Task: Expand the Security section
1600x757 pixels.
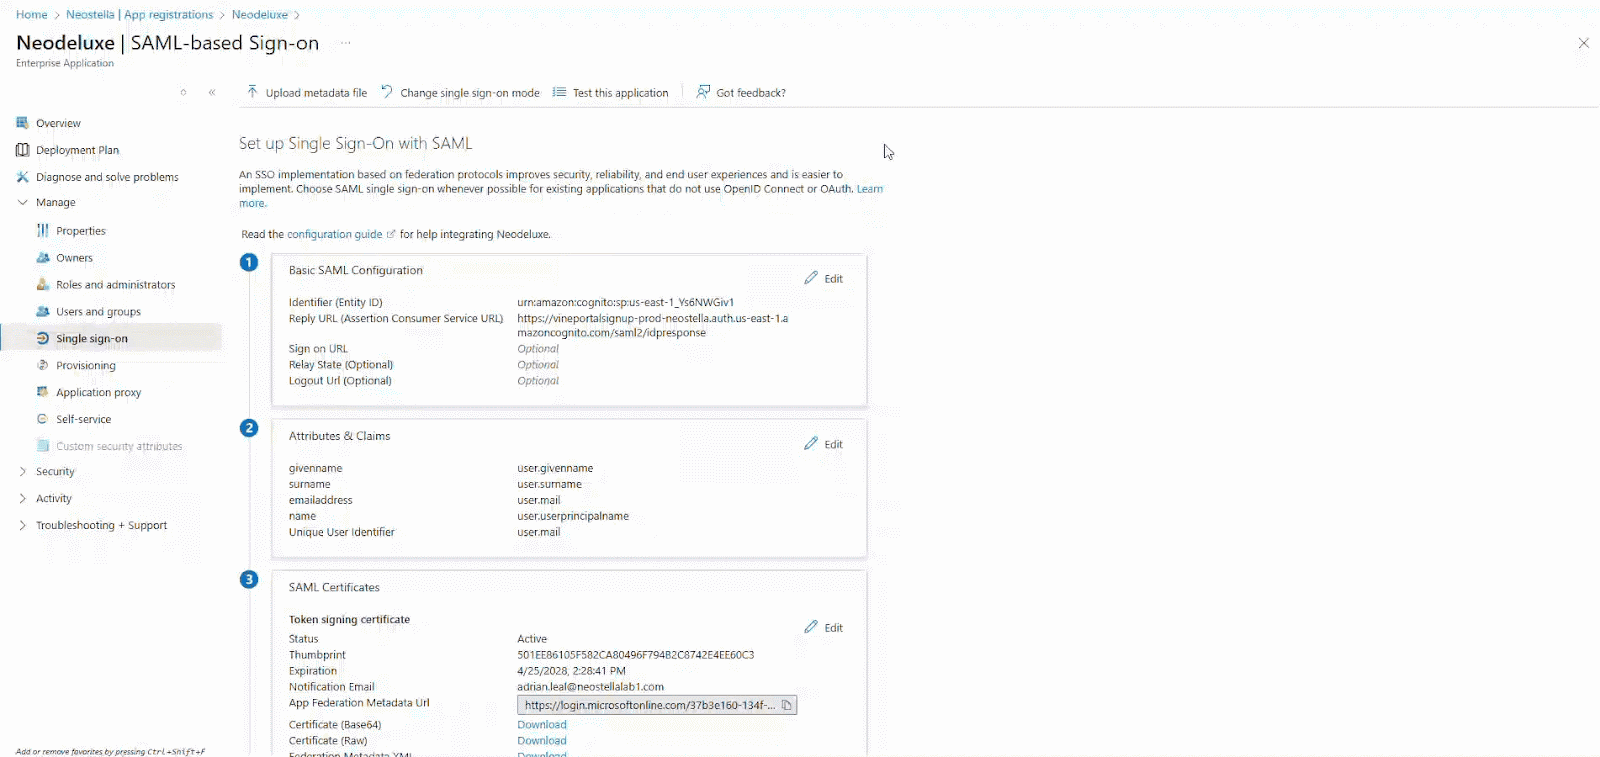Action: click(x=22, y=472)
